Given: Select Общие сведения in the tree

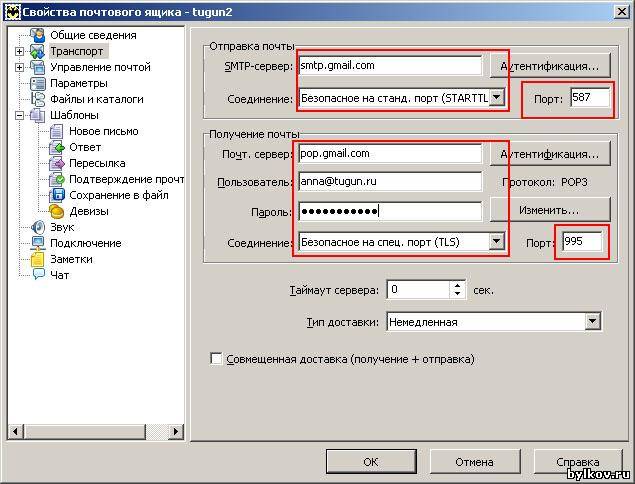Looking at the screenshot, I should [x=93, y=35].
